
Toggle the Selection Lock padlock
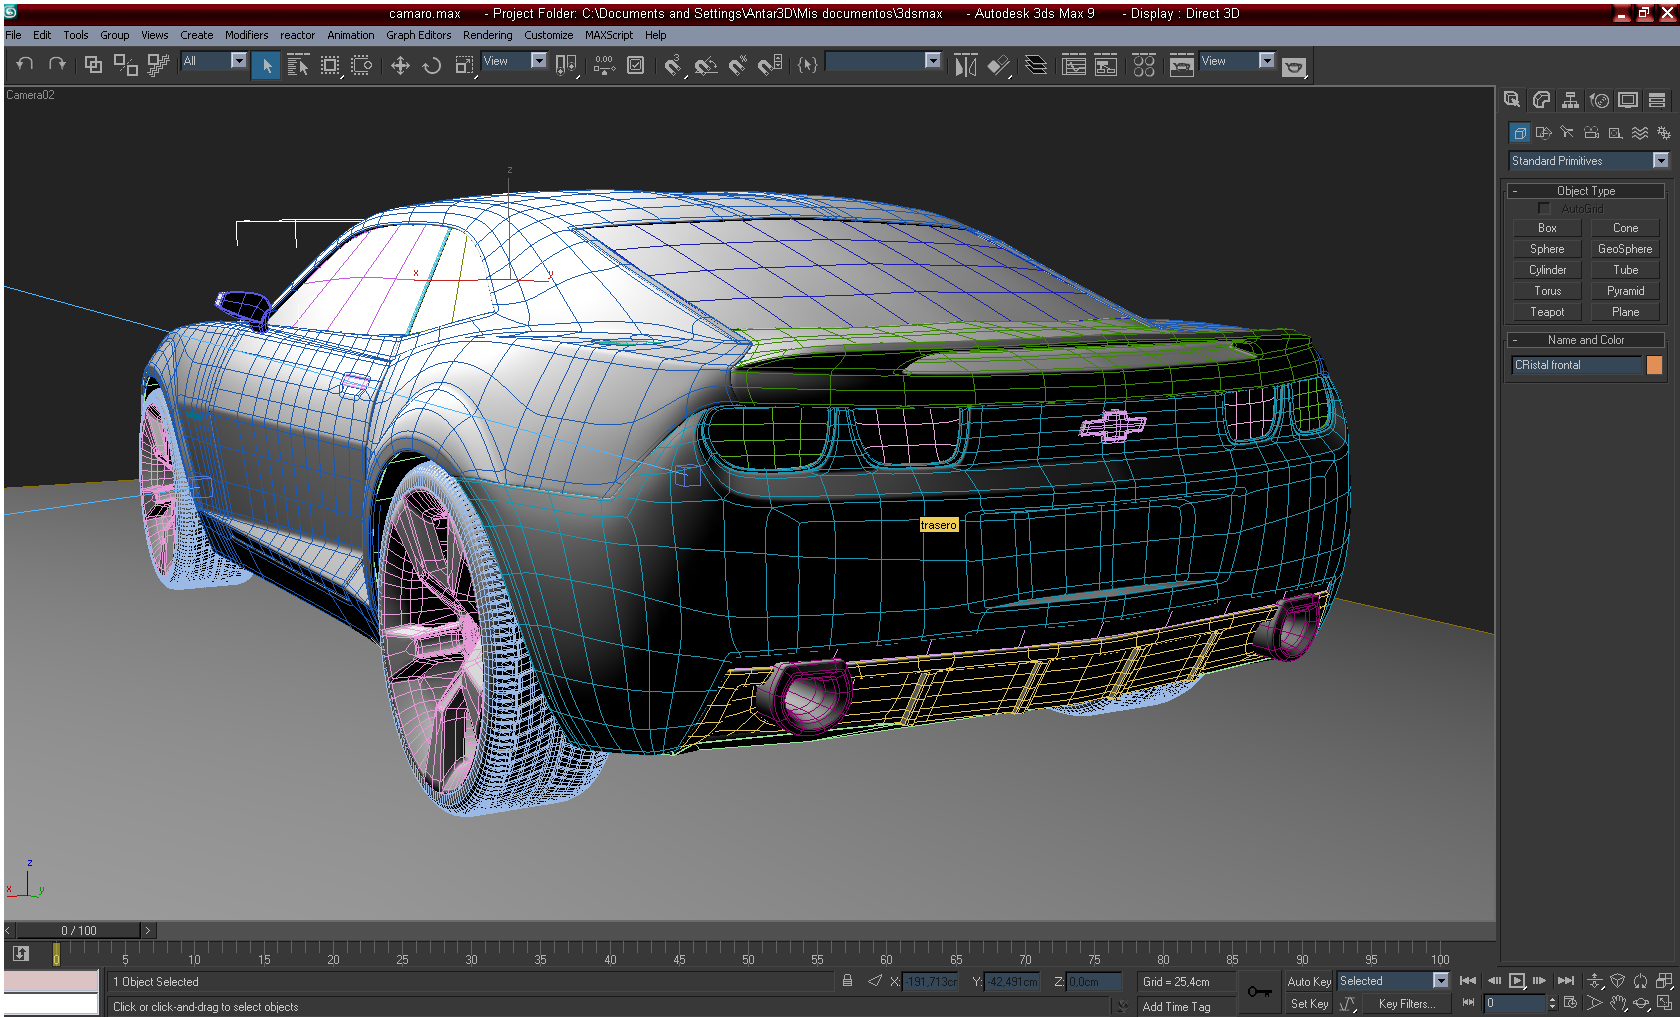[x=848, y=981]
